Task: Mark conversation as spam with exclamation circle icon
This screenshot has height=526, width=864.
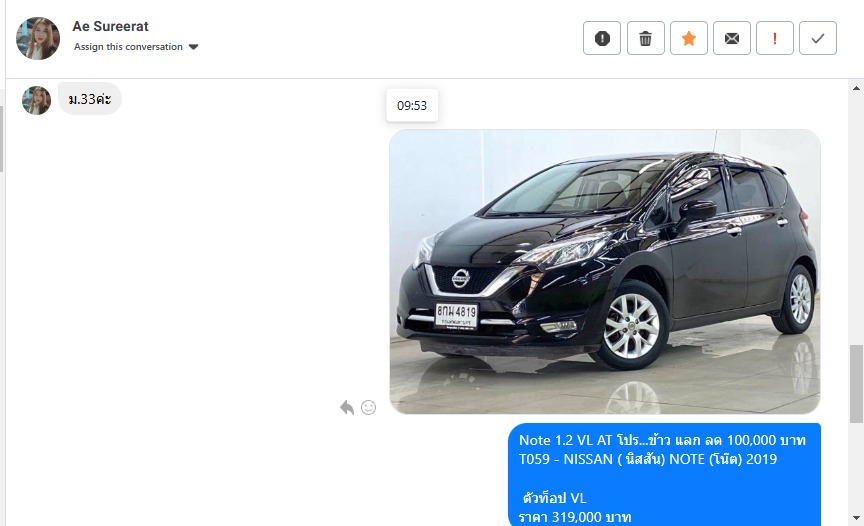Action: point(602,38)
